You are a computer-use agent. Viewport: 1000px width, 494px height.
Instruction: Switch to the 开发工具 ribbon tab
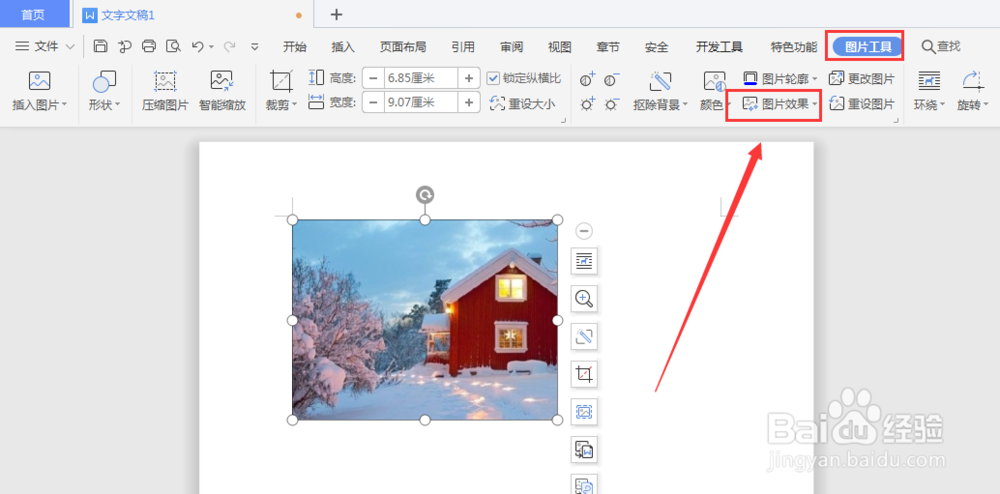click(x=719, y=47)
